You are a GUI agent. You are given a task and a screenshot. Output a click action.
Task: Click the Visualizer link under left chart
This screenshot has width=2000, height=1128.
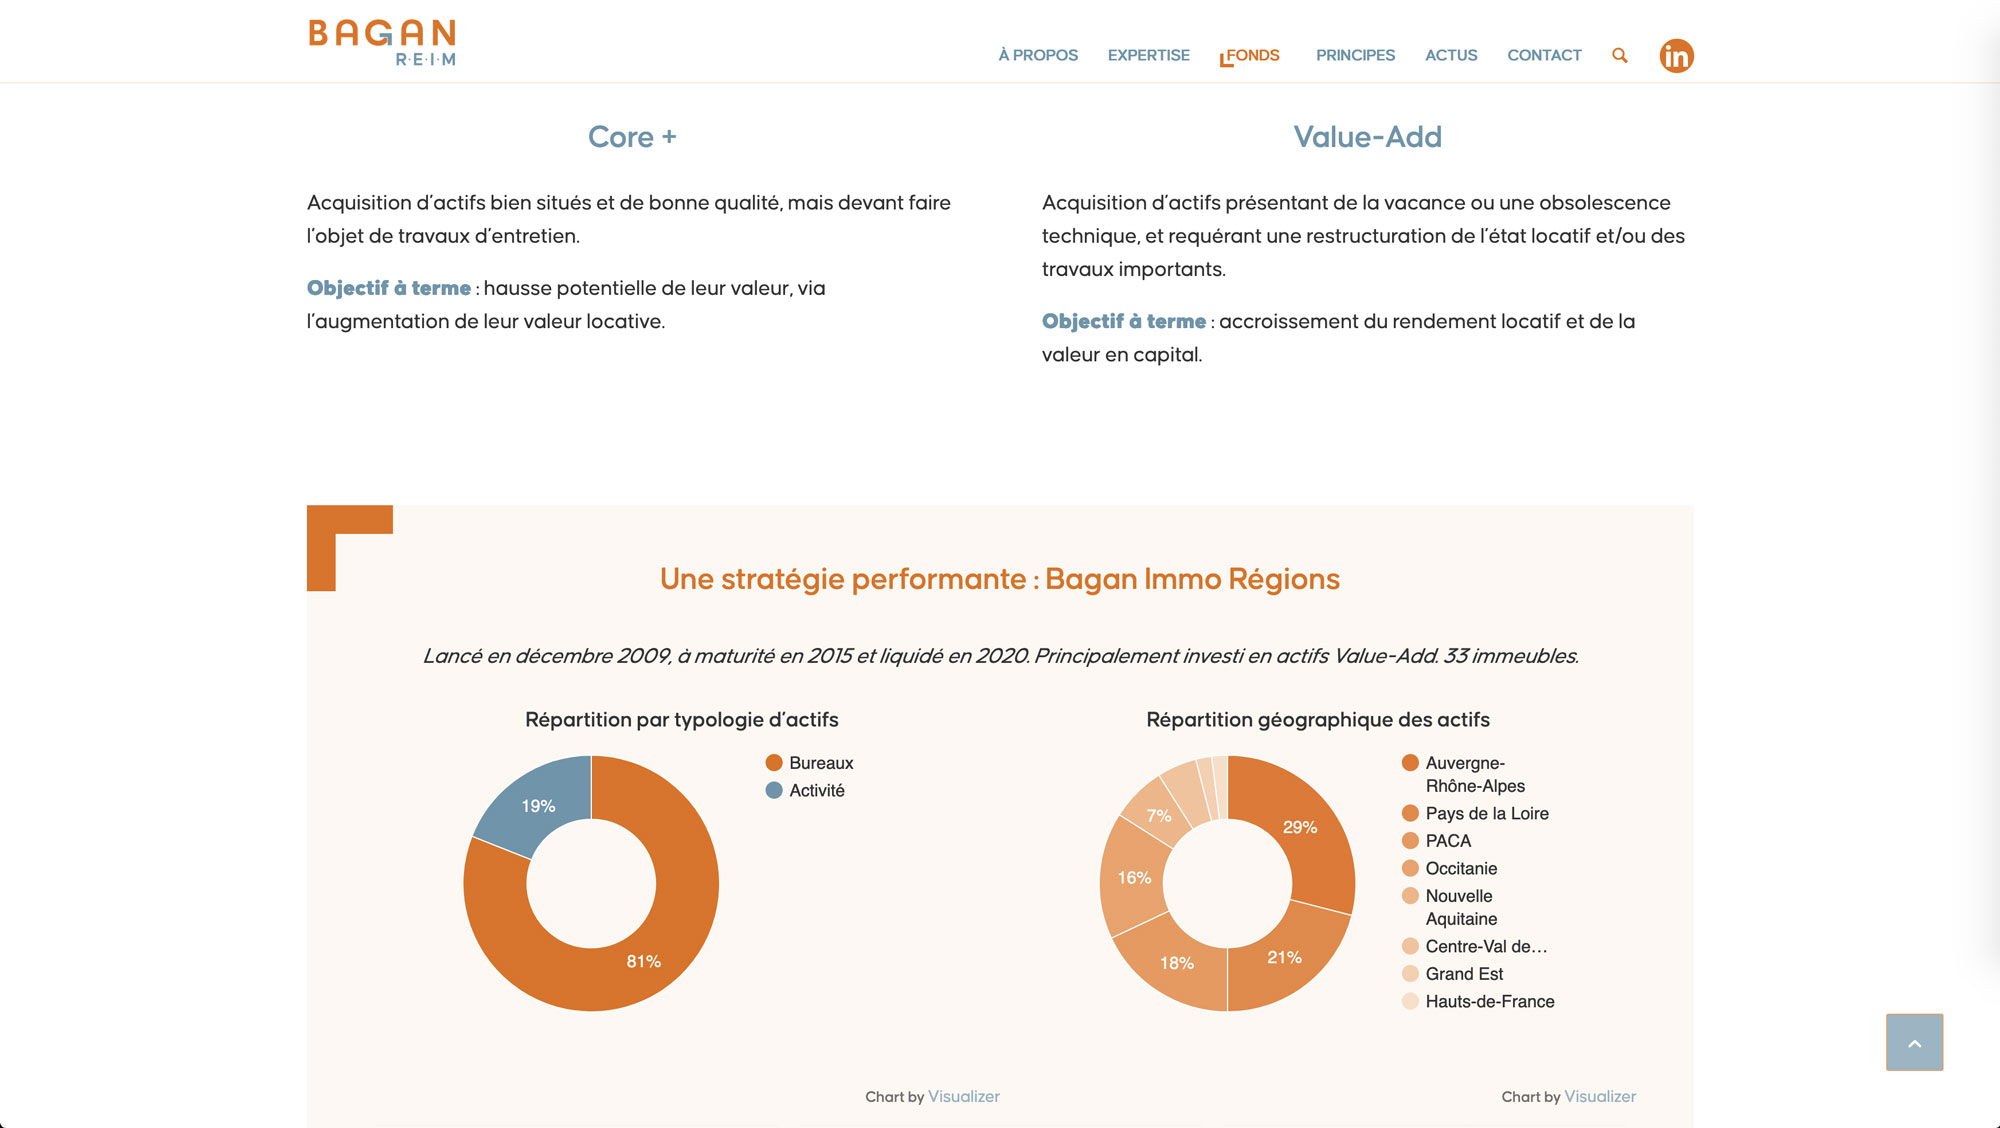[964, 1096]
